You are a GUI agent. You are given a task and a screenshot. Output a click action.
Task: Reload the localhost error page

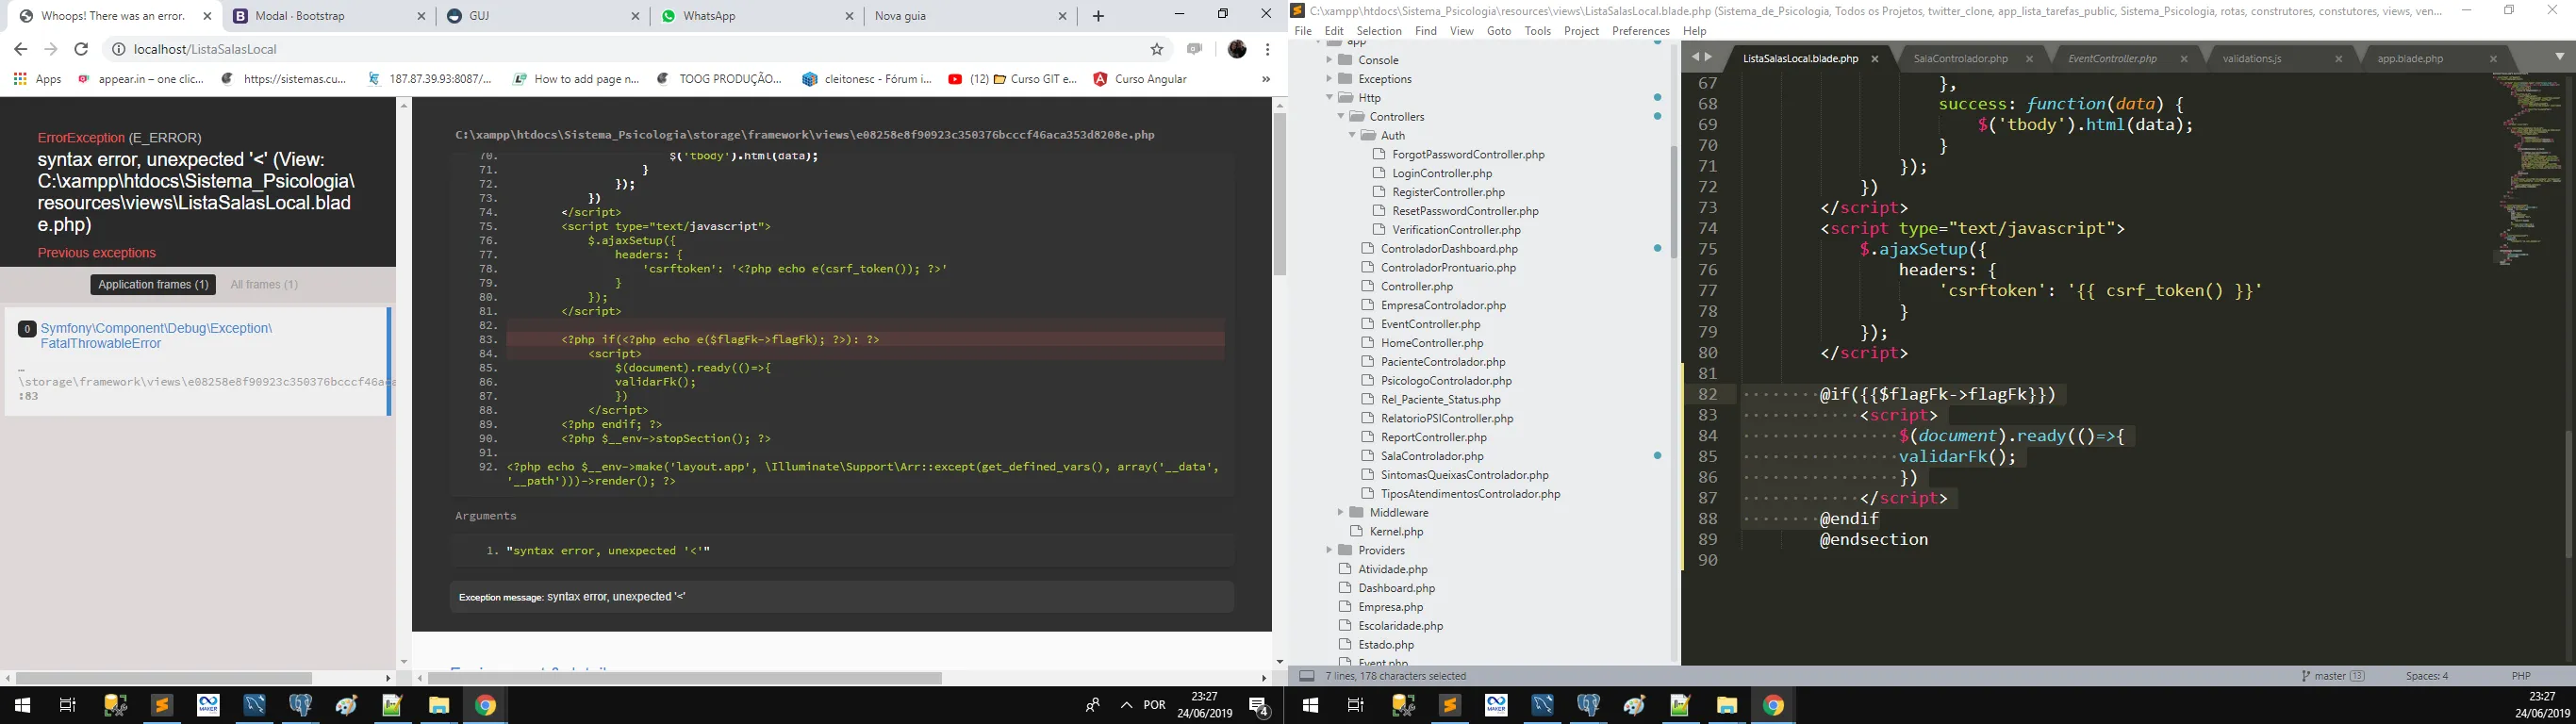pos(81,49)
